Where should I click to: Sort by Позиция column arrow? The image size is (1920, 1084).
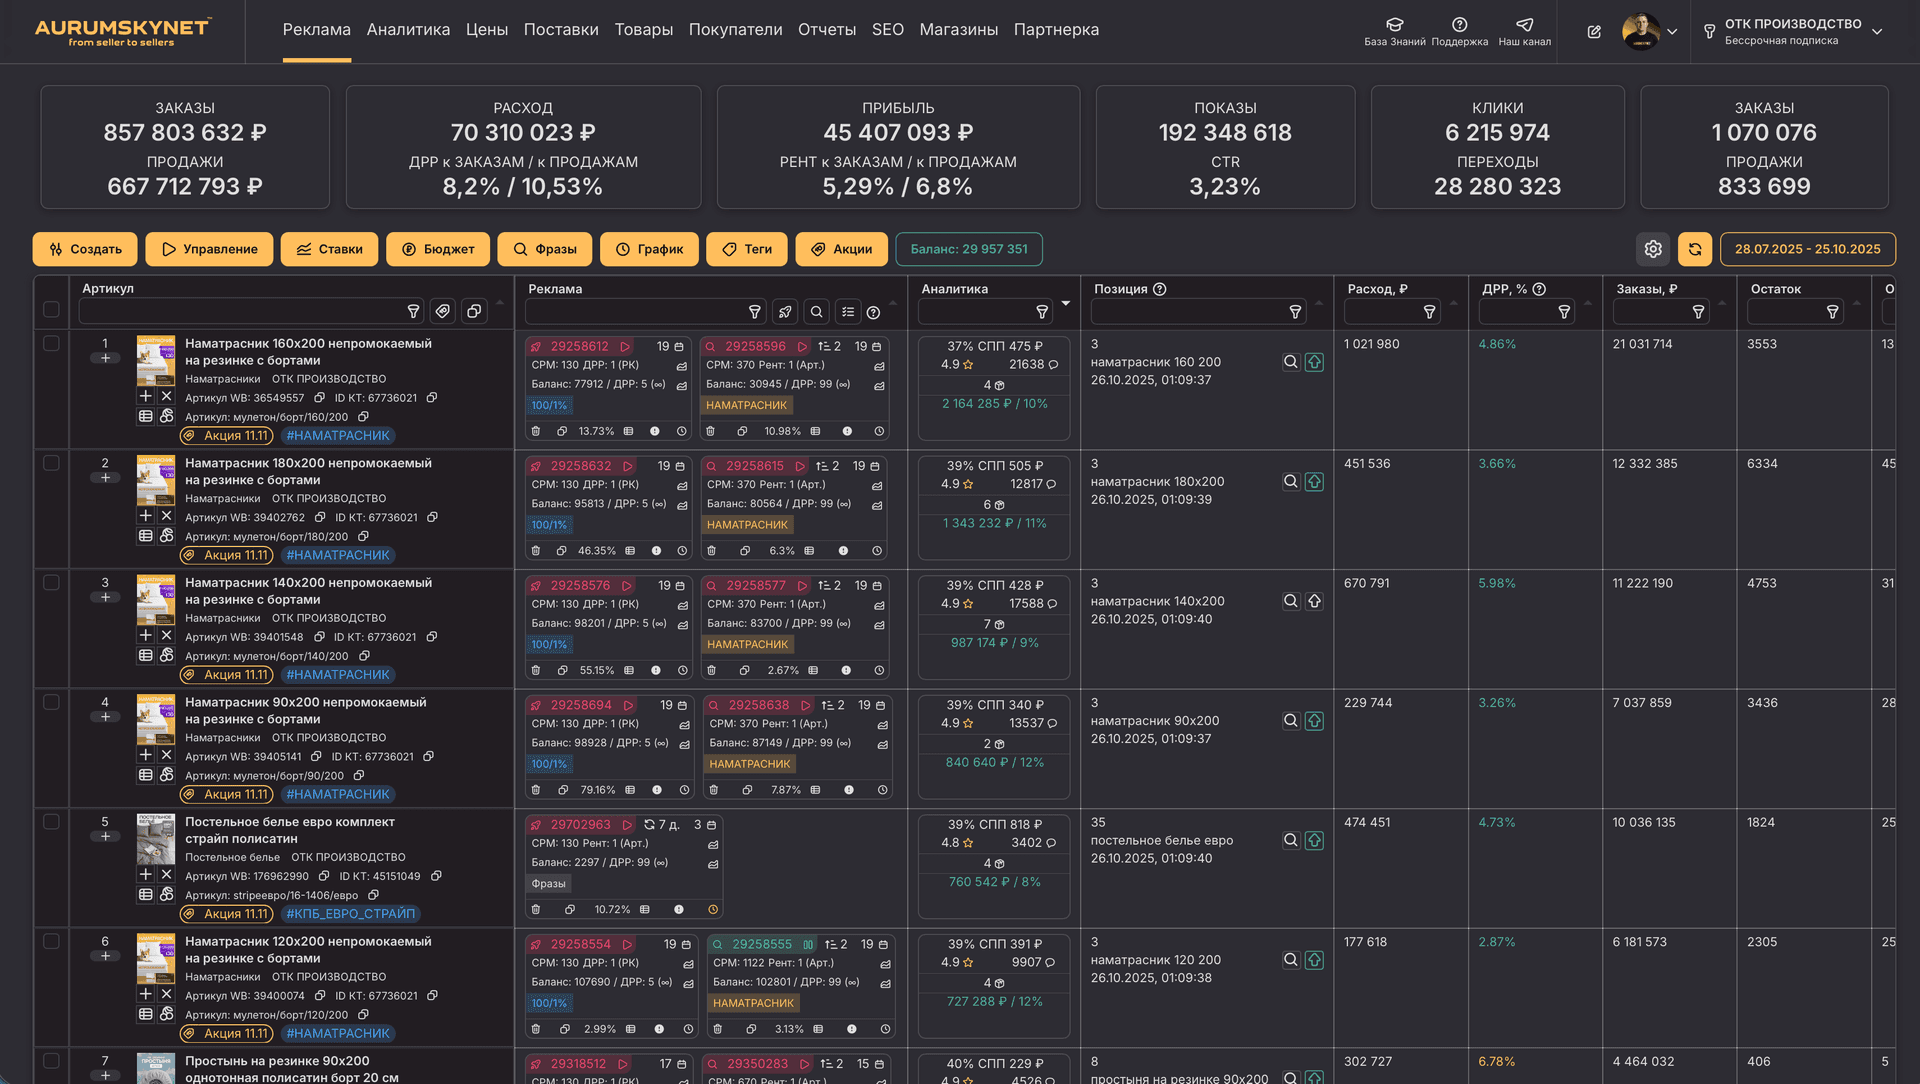tap(1319, 303)
